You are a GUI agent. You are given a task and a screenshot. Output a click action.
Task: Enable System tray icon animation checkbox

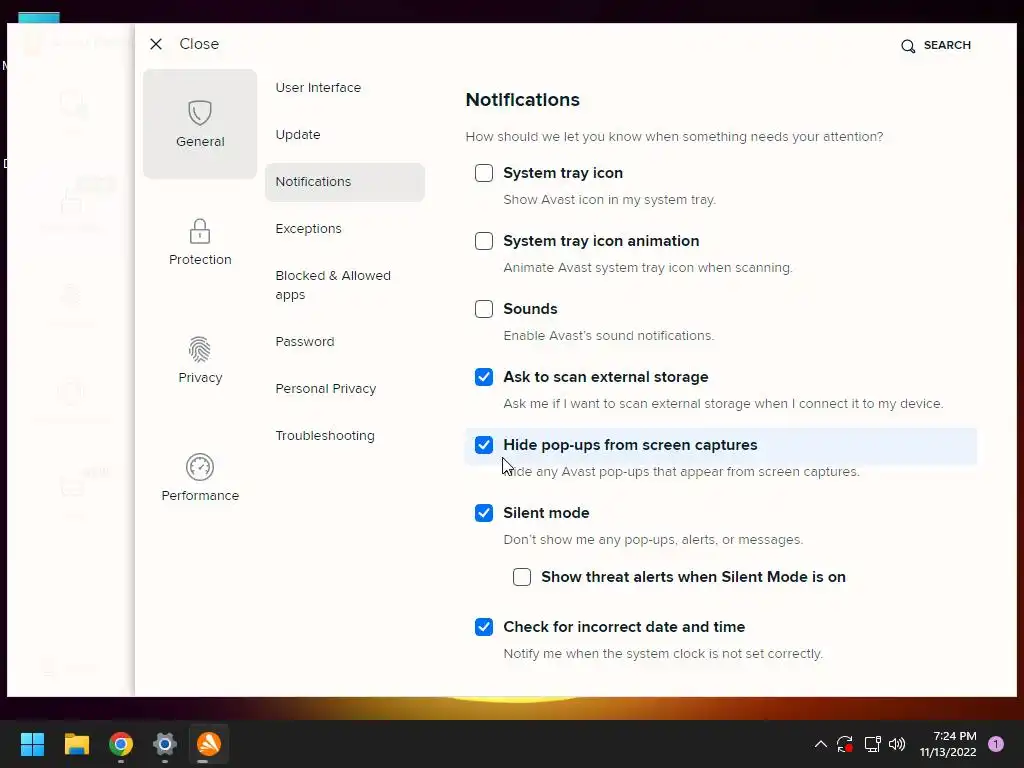click(484, 241)
